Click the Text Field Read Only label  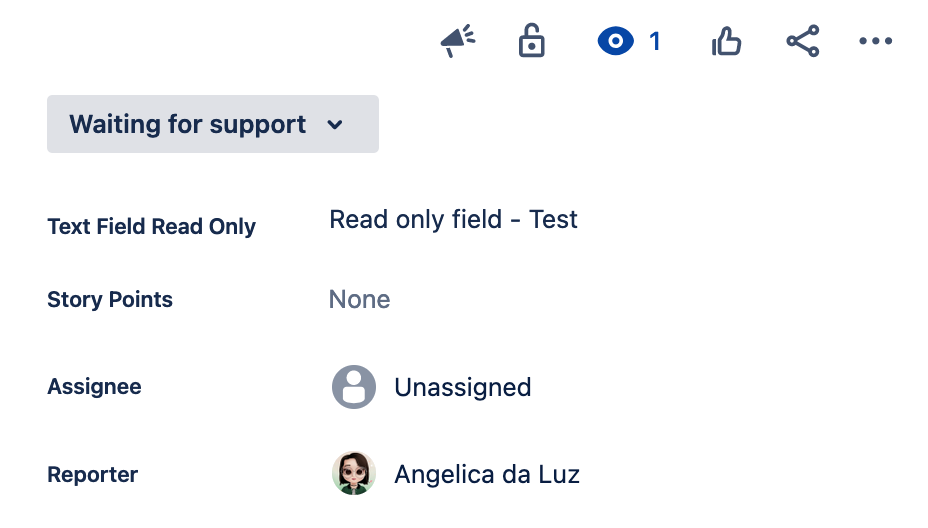pos(151,227)
